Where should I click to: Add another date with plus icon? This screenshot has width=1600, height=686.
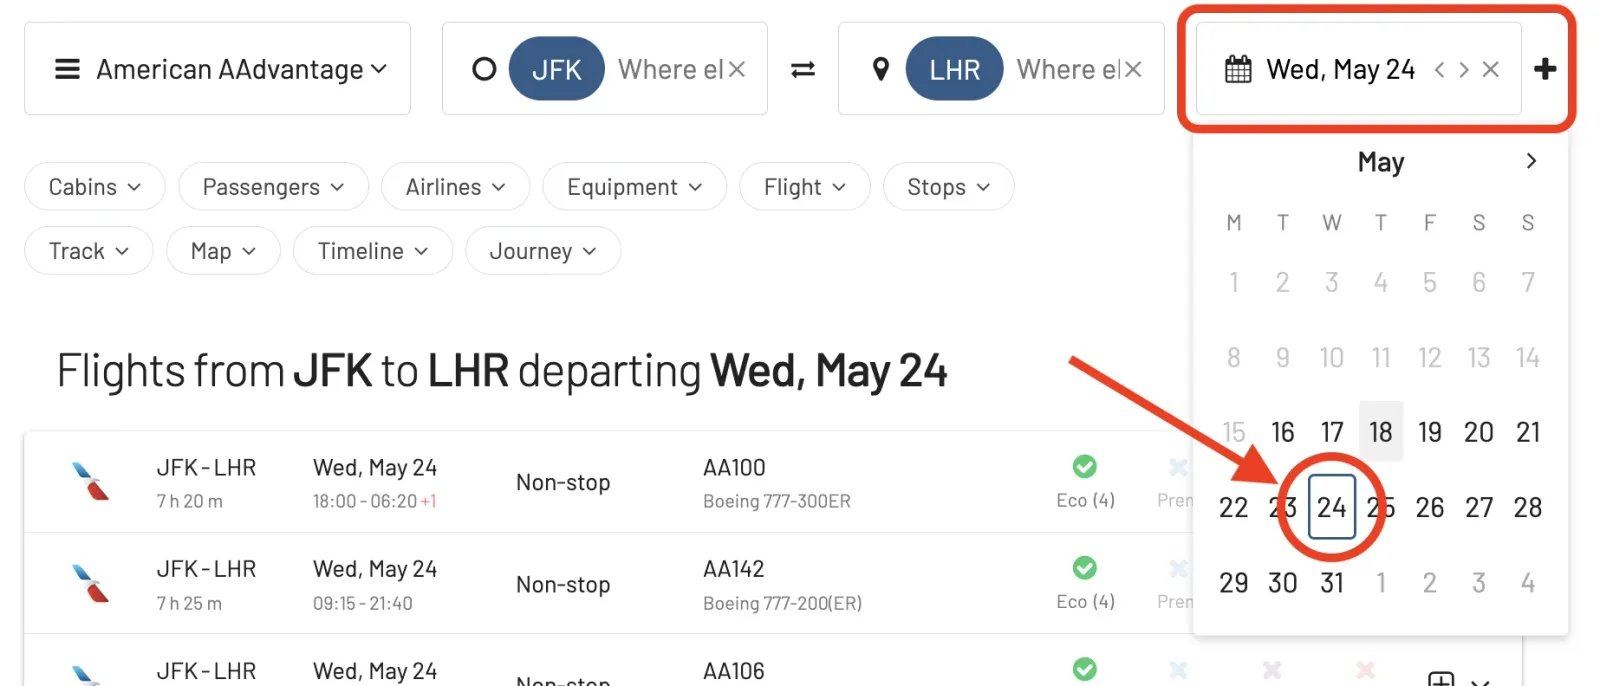(1545, 69)
